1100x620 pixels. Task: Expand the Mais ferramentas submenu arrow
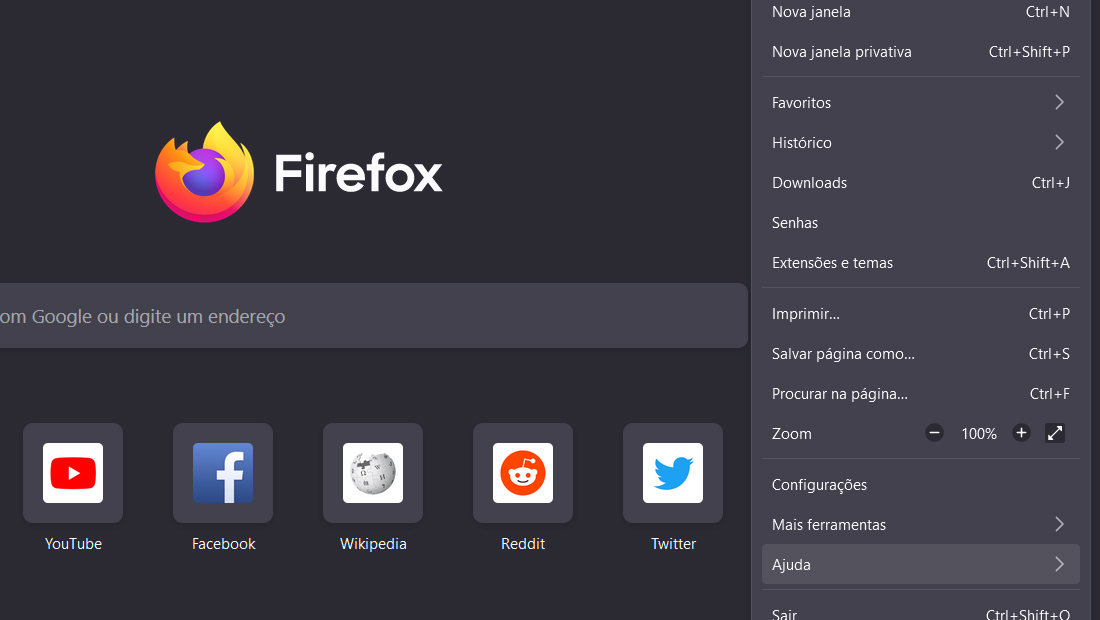tap(1059, 525)
